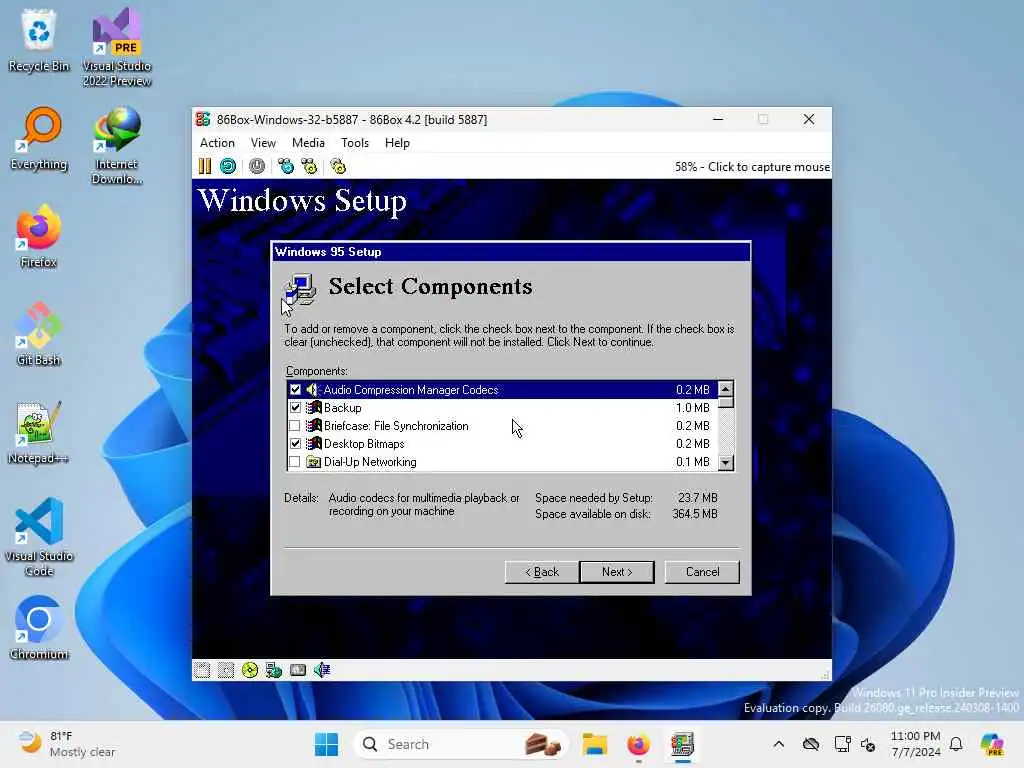
Task: Click the network display tray icon
Action: coord(842,744)
